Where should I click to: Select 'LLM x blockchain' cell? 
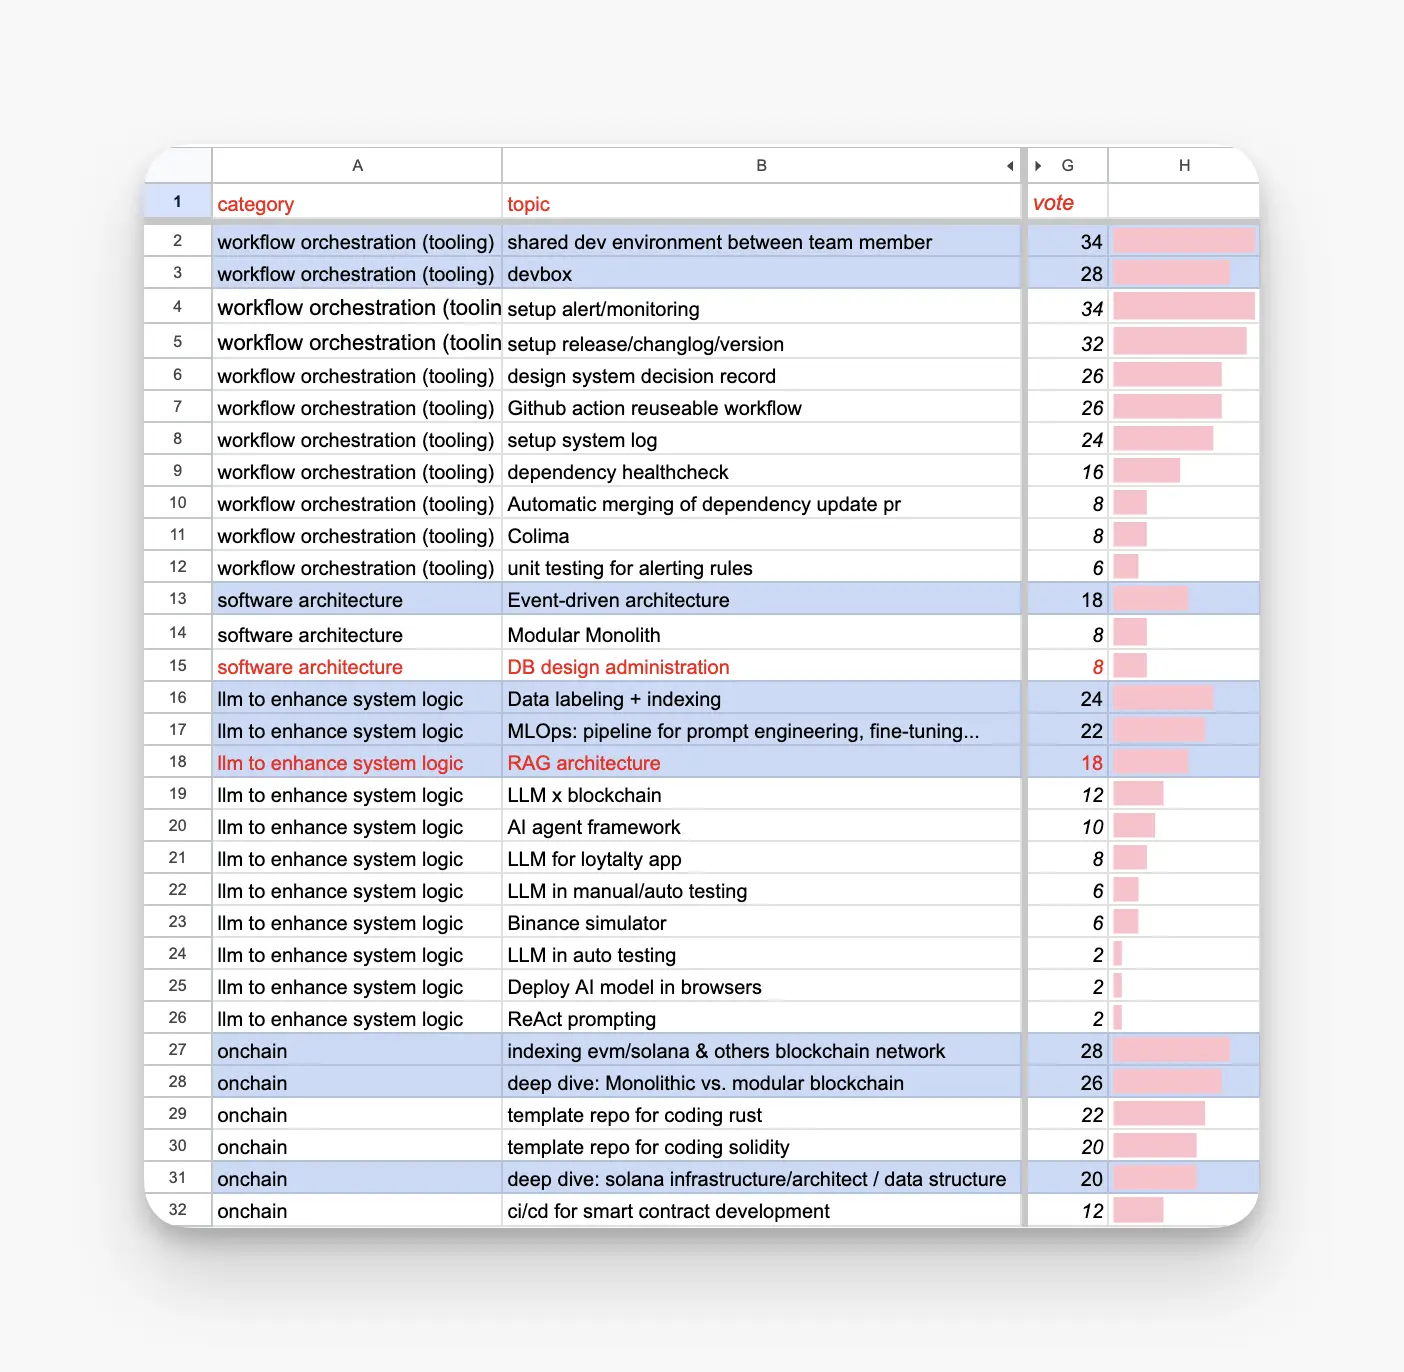tap(761, 794)
